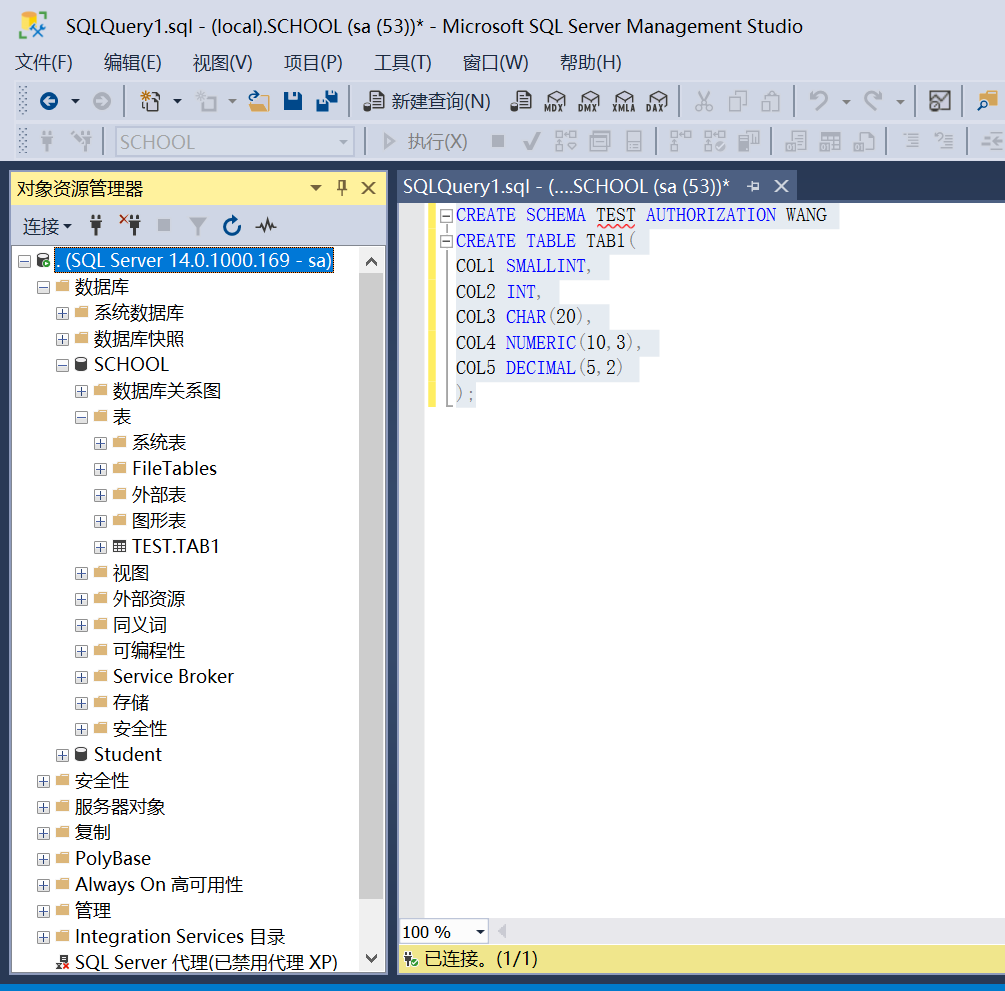This screenshot has height=991, width=1005.
Task: Select the Integration Services 目录 item
Action: 180,937
